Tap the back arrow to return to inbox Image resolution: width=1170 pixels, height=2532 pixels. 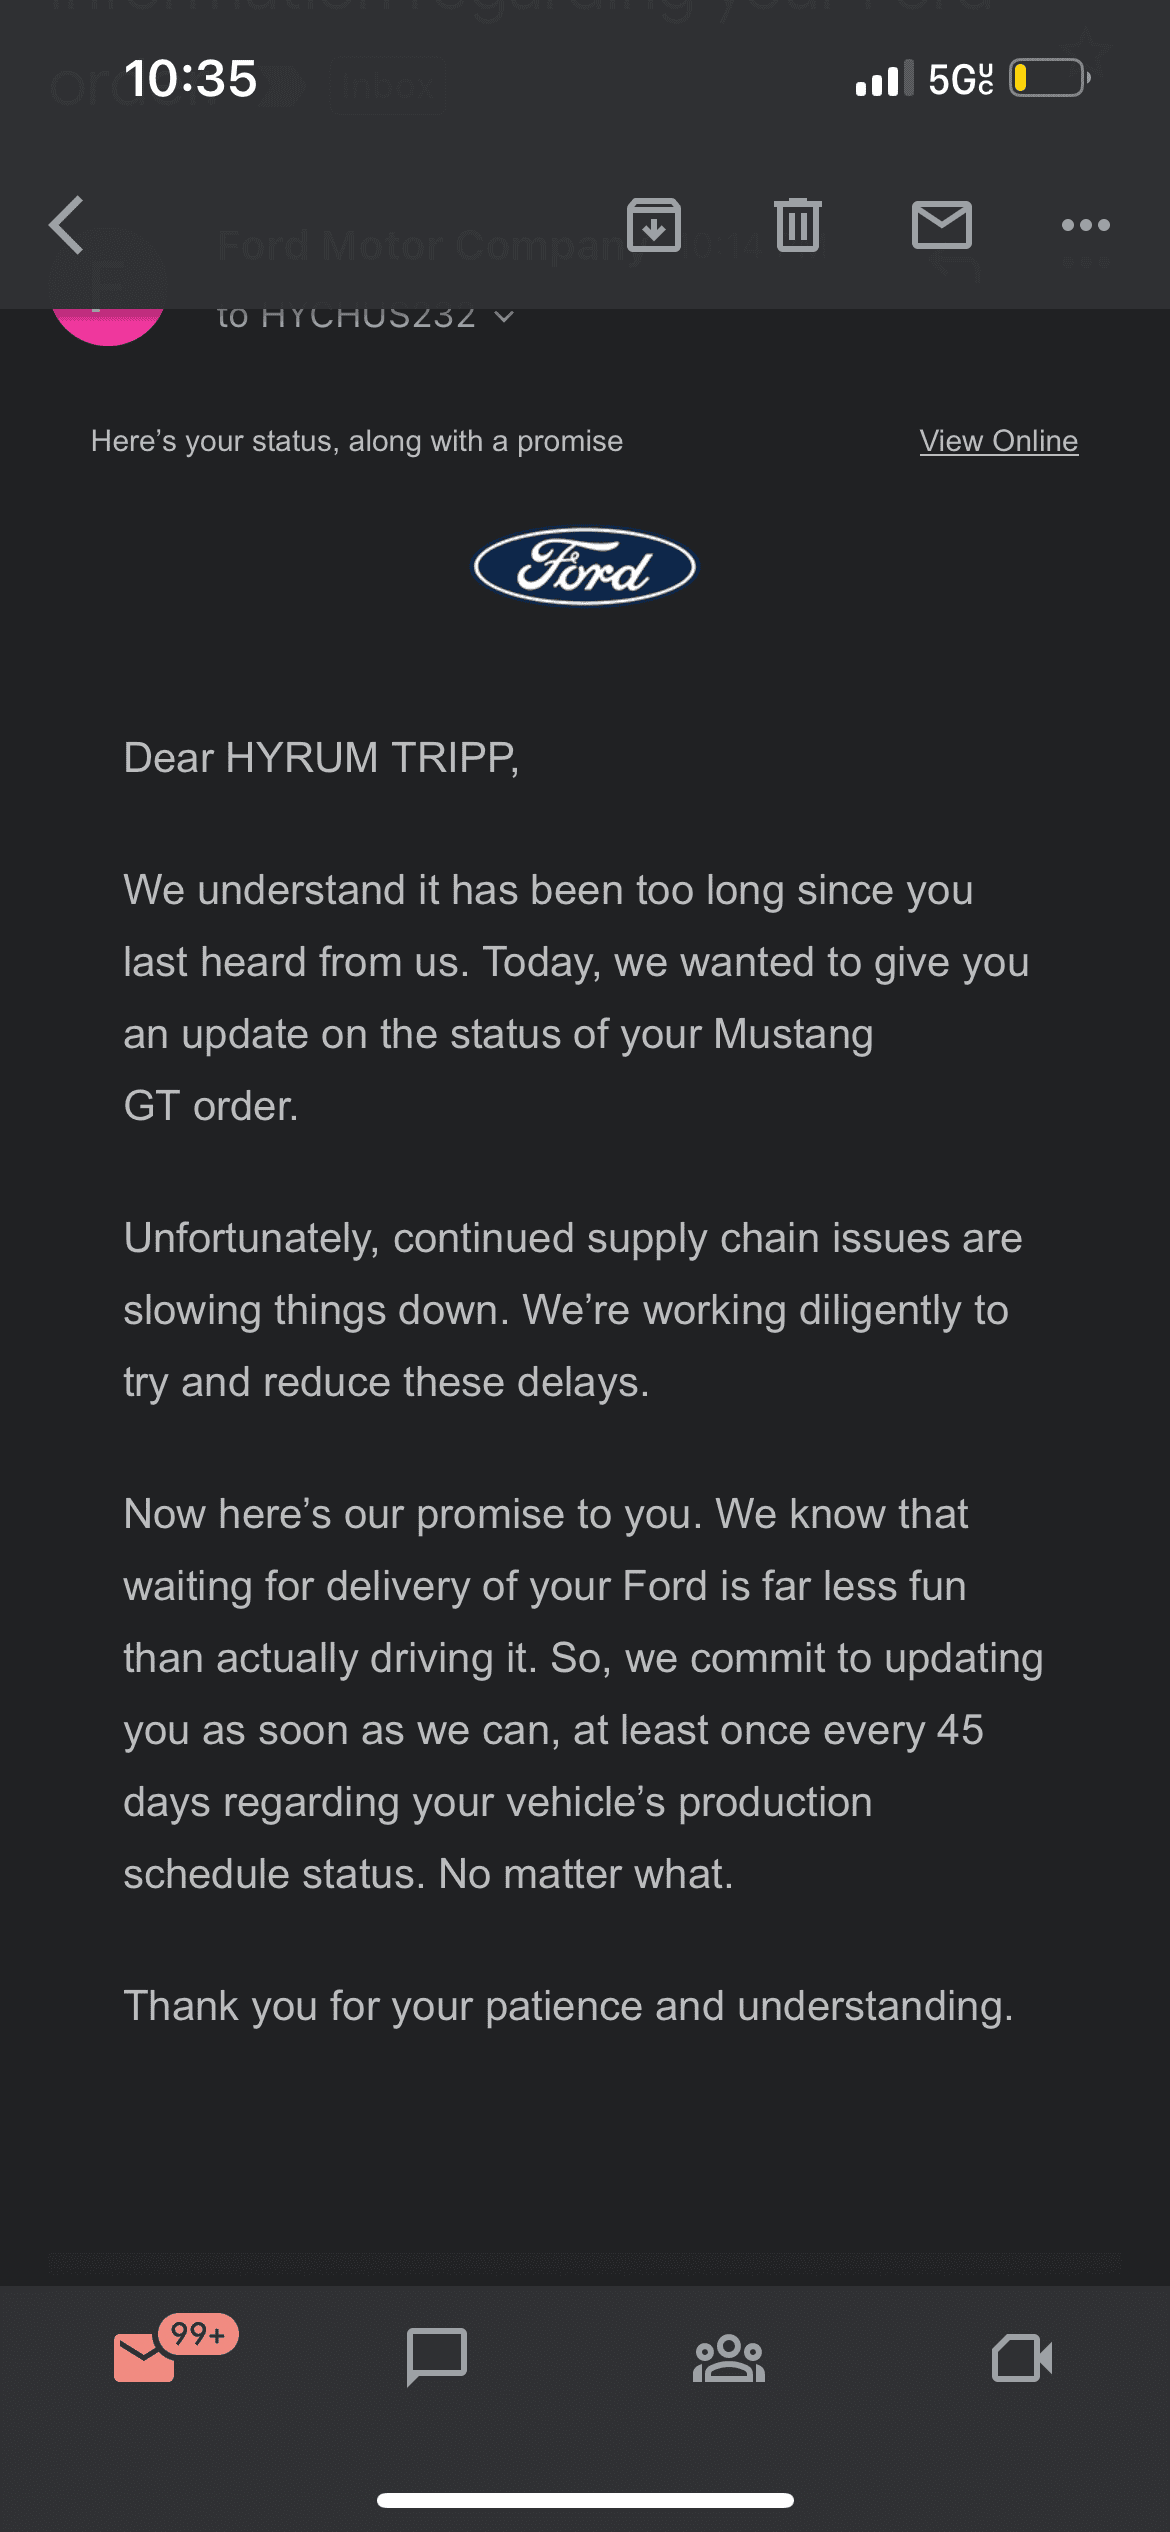point(66,225)
